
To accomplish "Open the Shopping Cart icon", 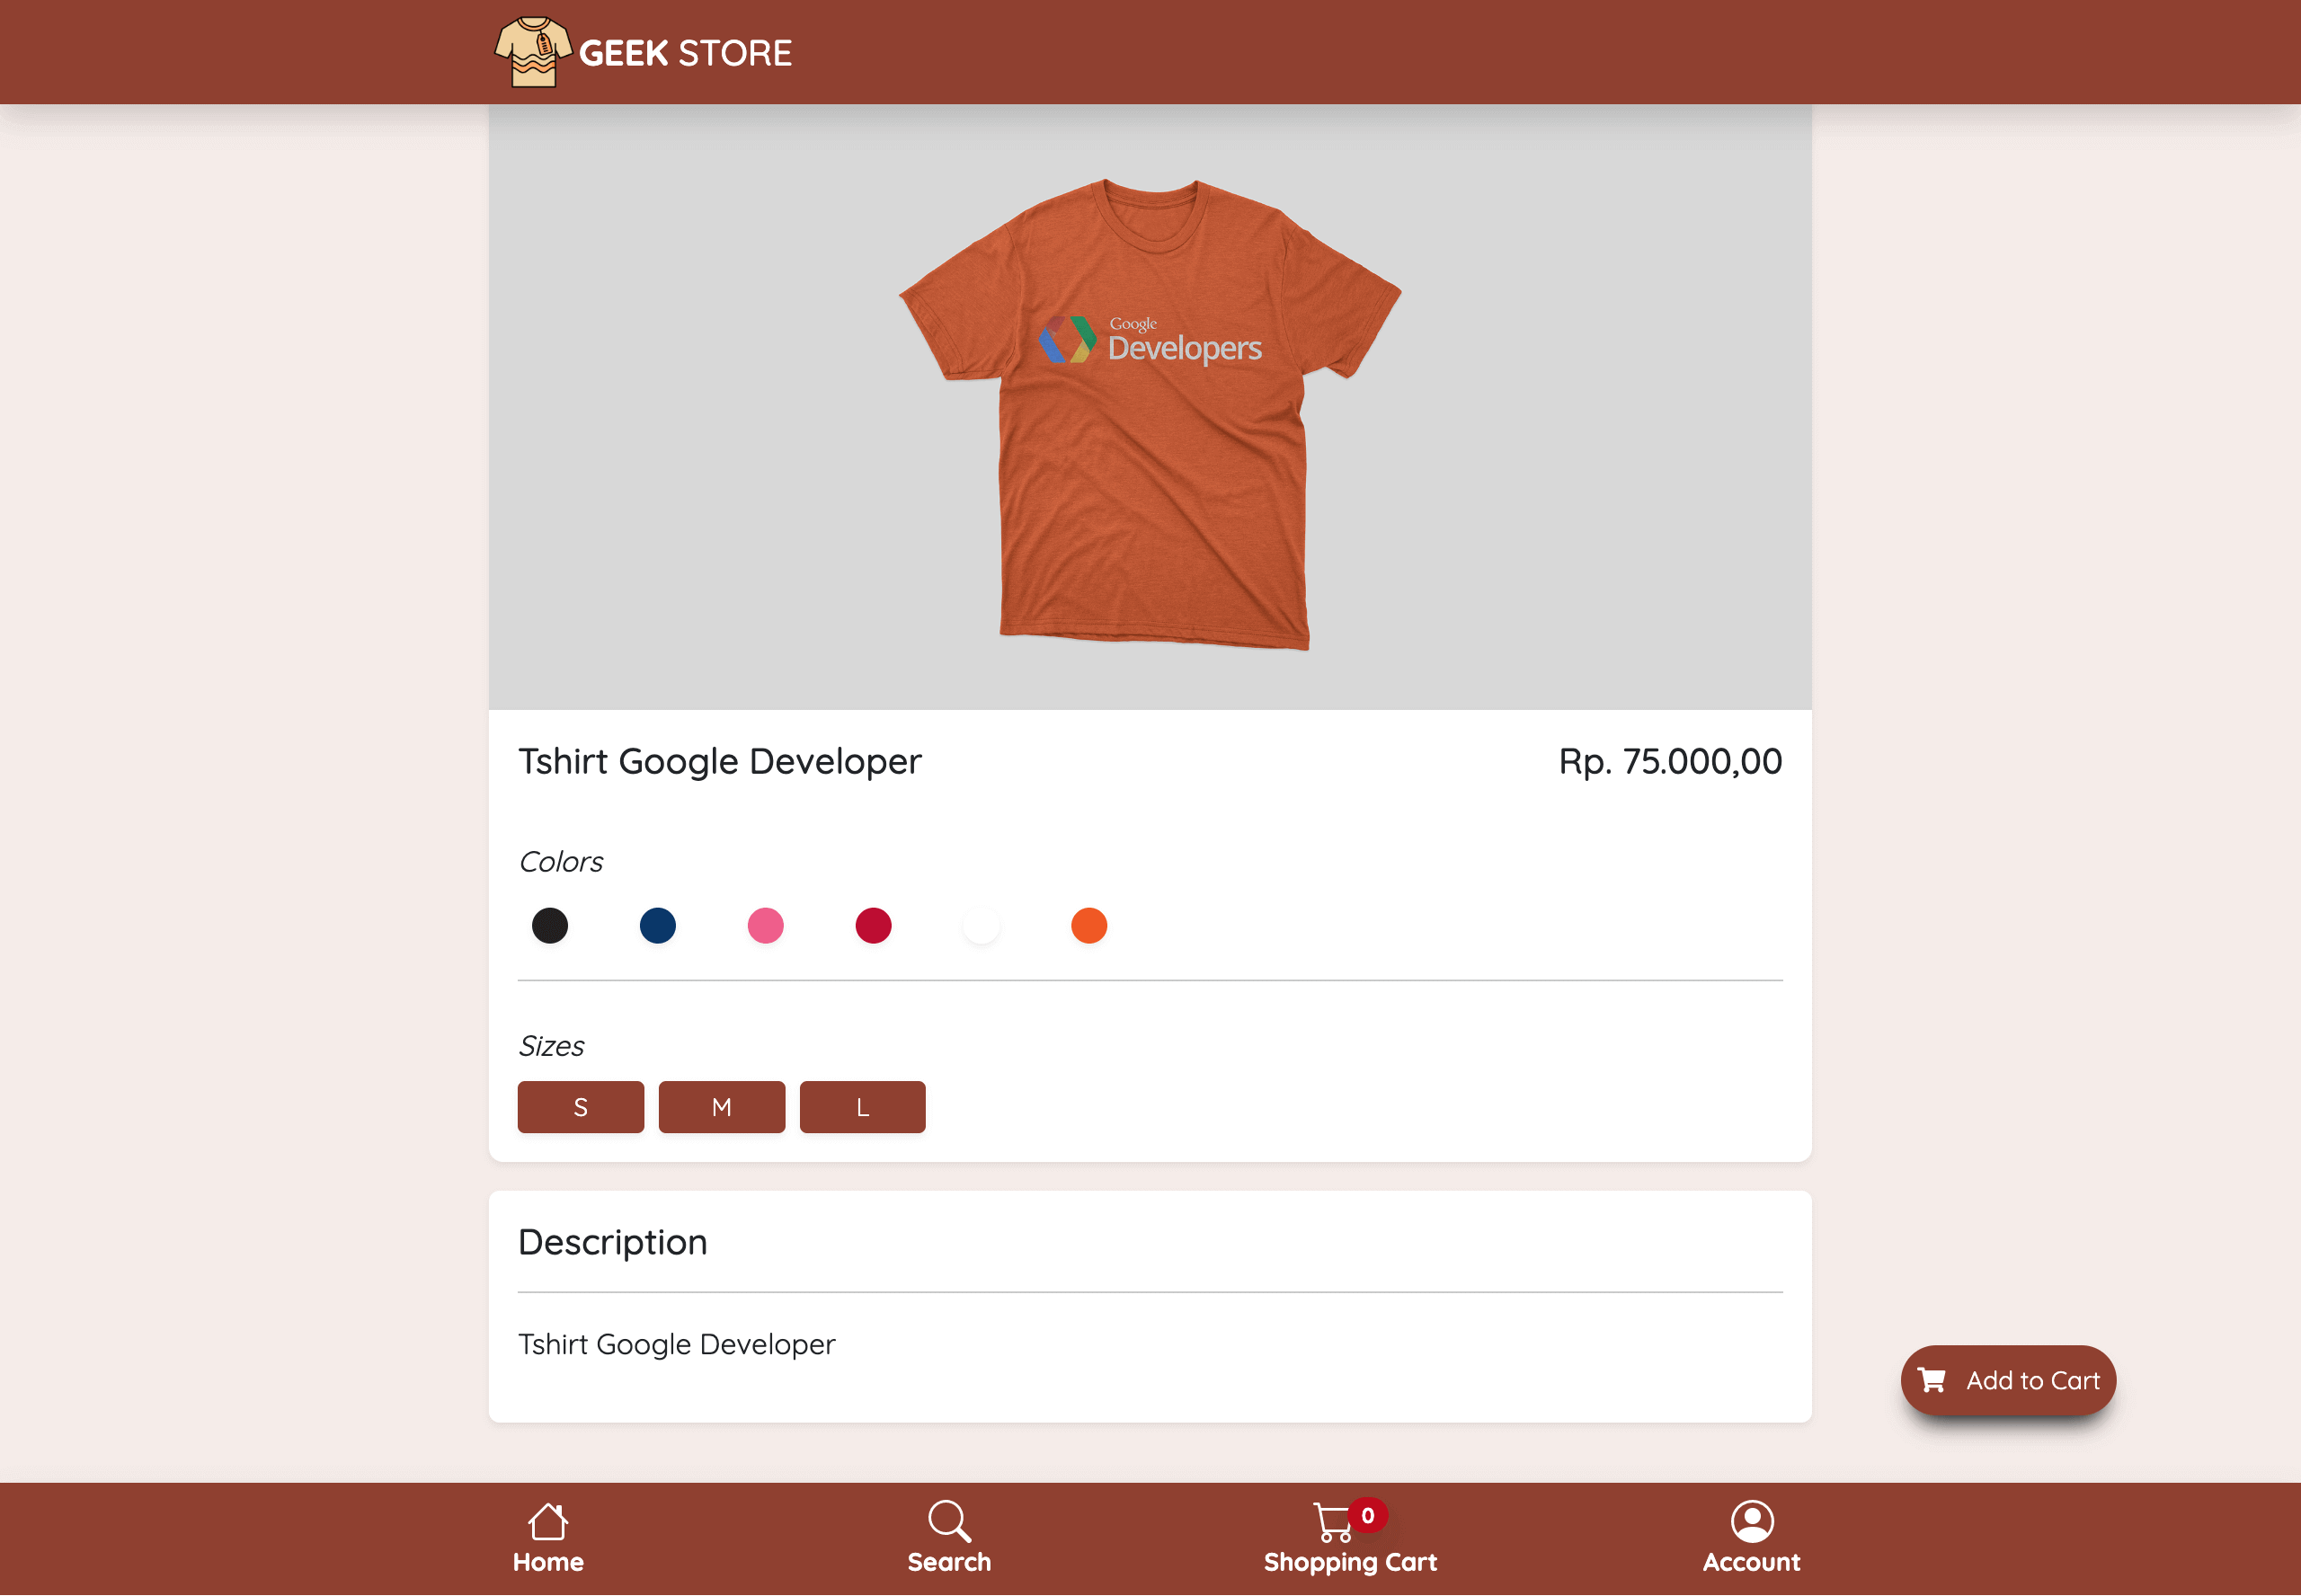I will point(1333,1522).
